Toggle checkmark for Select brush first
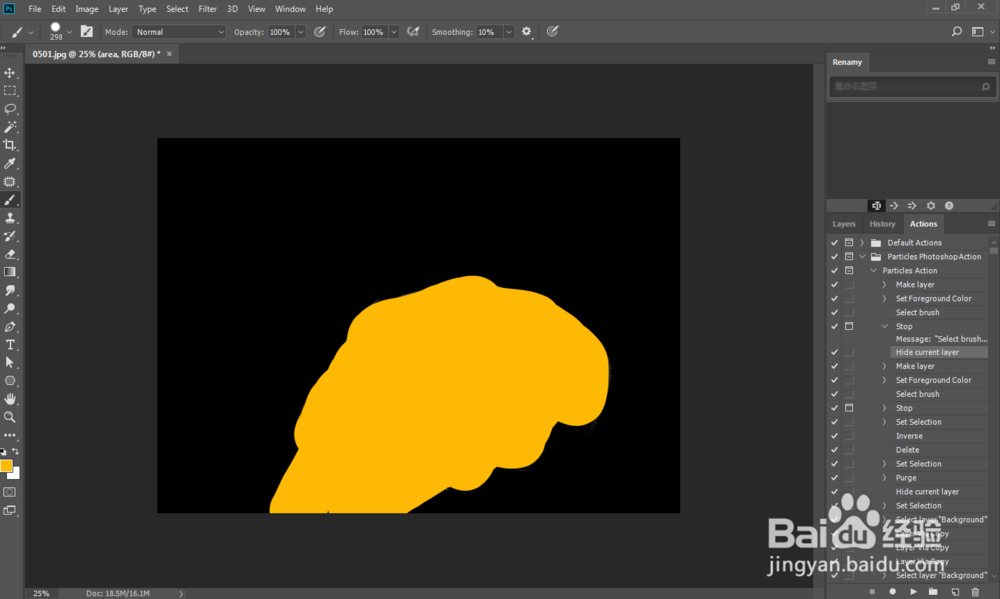Screen dimensions: 1000x599 pyautogui.click(x=834, y=313)
